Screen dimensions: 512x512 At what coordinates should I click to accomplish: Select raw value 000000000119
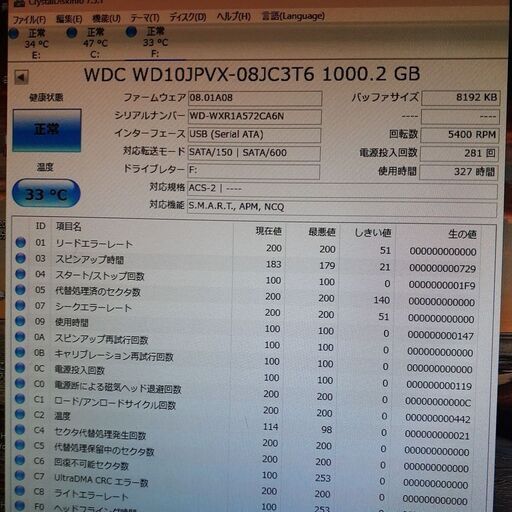tap(439, 386)
